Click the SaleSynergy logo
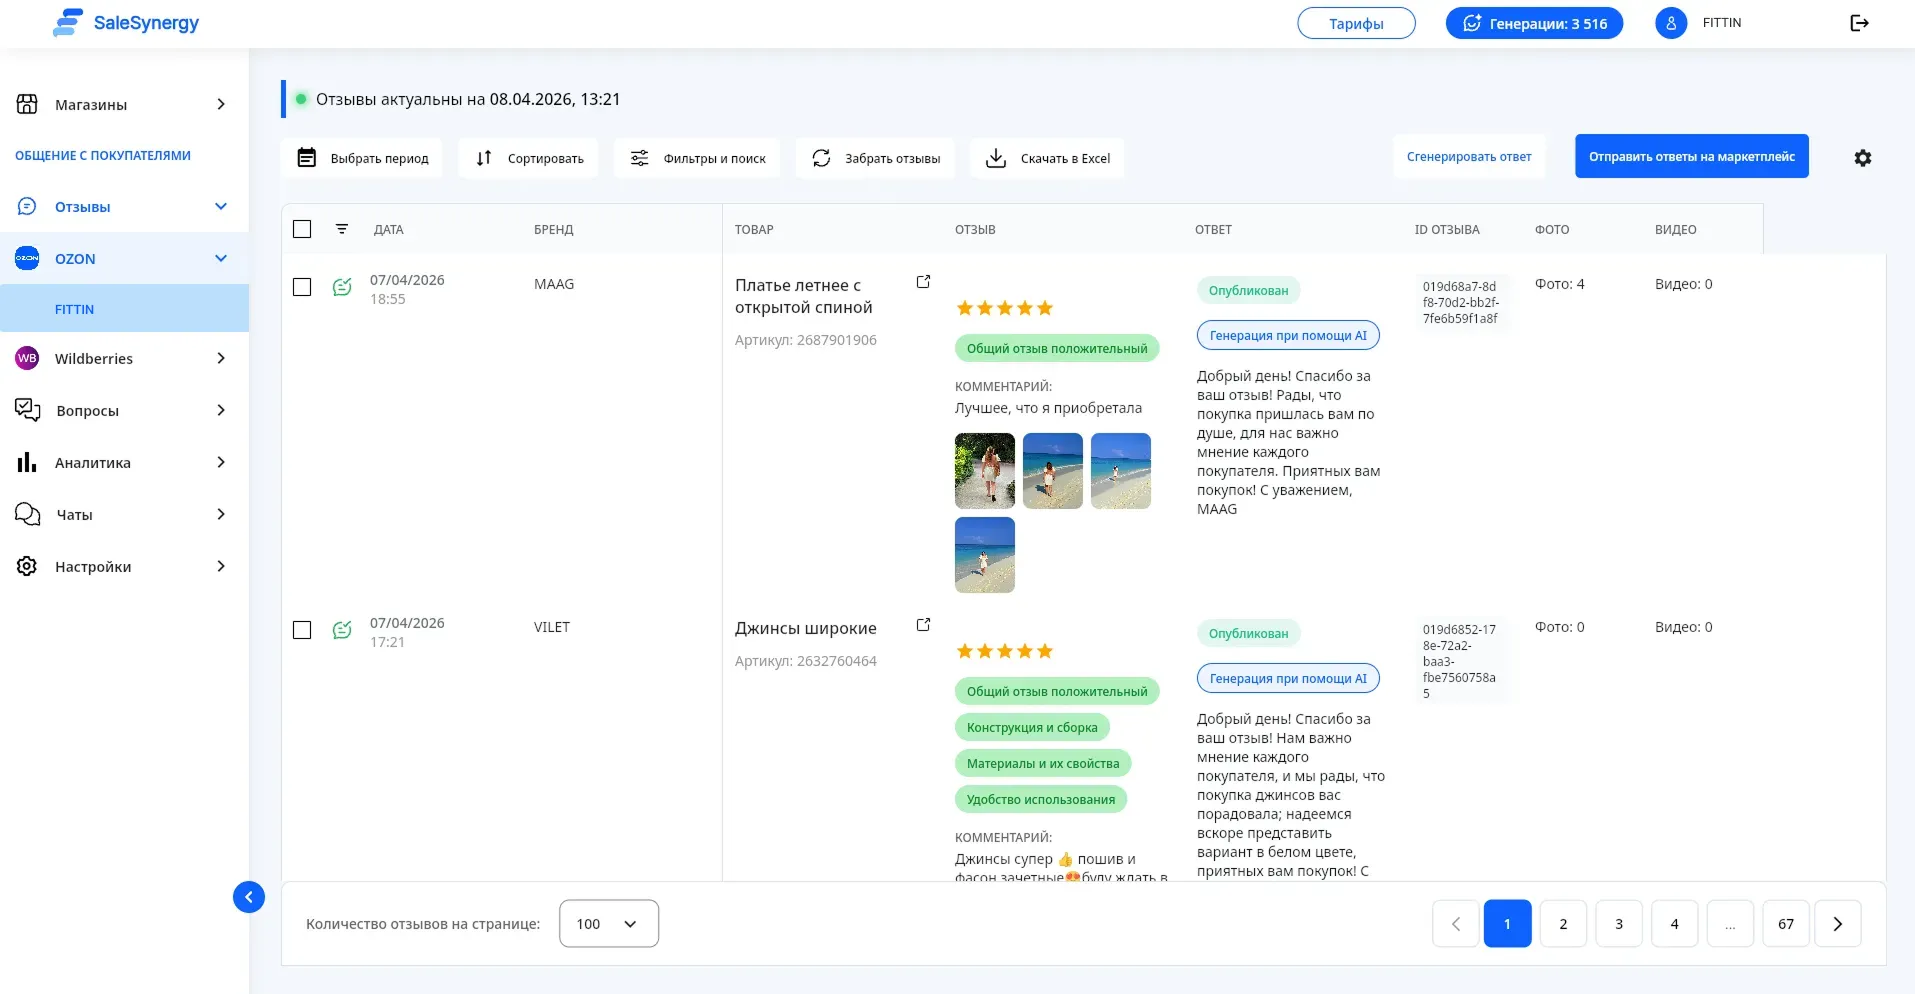Image resolution: width=1915 pixels, height=994 pixels. [126, 23]
